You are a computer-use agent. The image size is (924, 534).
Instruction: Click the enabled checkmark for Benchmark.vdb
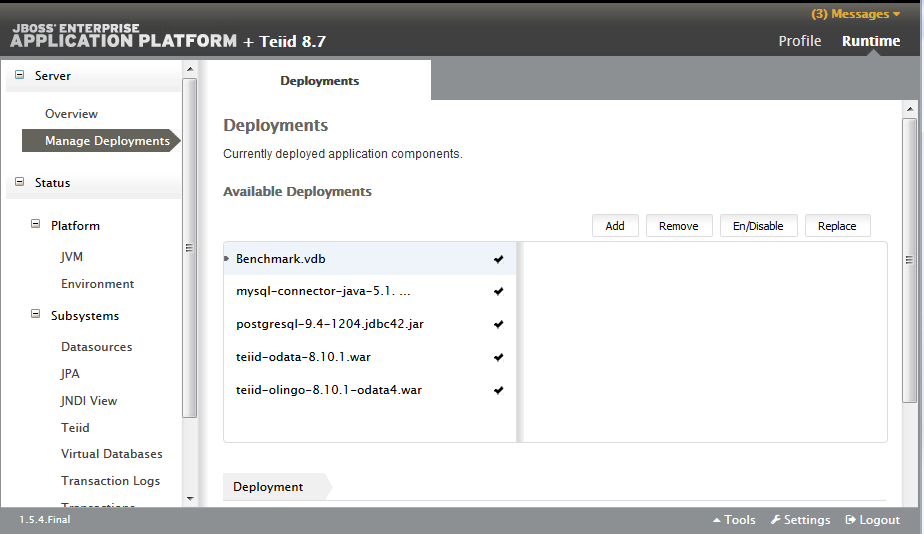click(x=499, y=259)
